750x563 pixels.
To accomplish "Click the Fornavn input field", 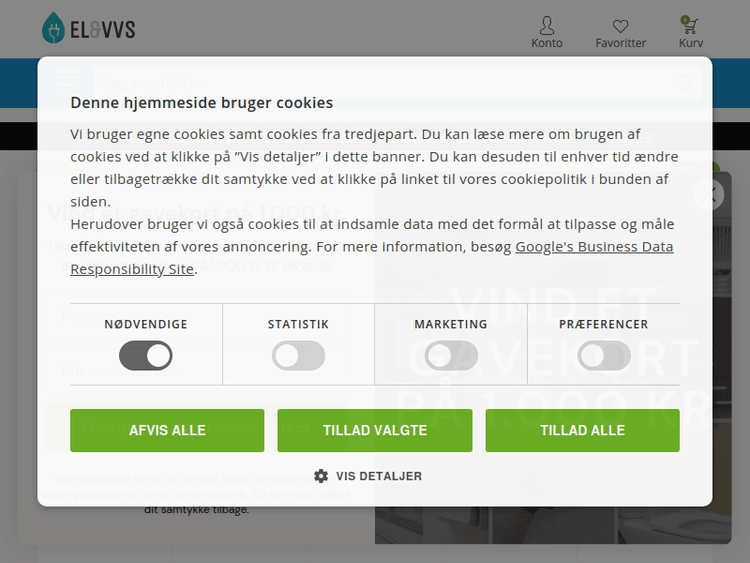I will coord(196,316).
